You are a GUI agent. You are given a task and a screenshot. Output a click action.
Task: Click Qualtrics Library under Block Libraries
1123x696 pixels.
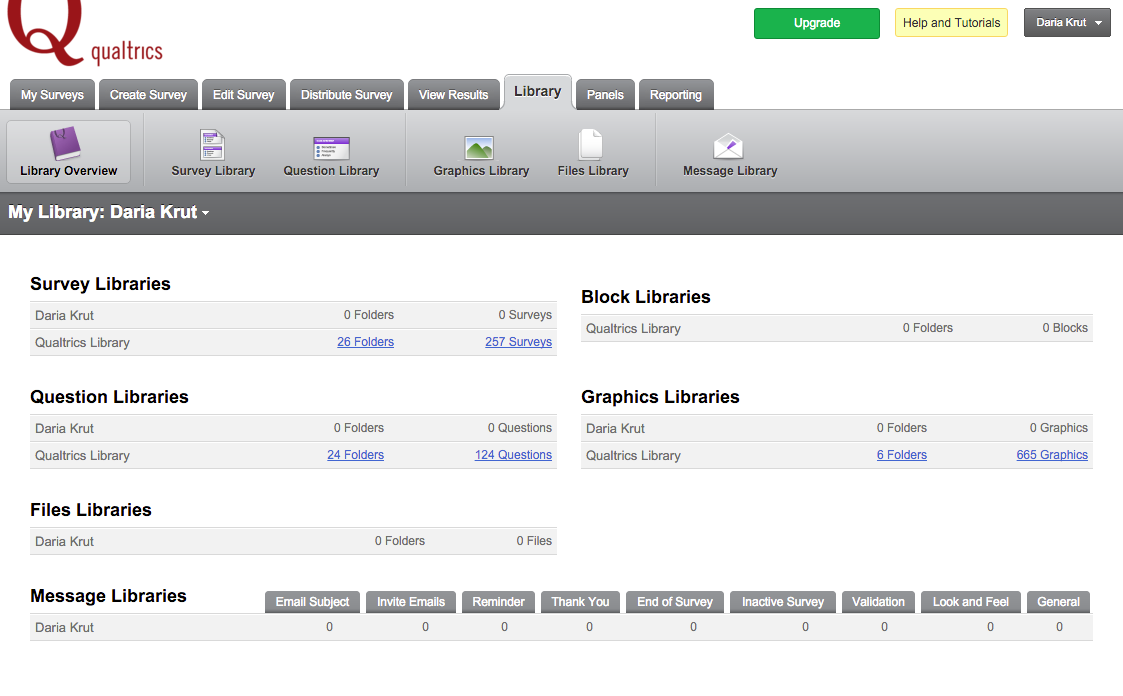click(x=633, y=329)
